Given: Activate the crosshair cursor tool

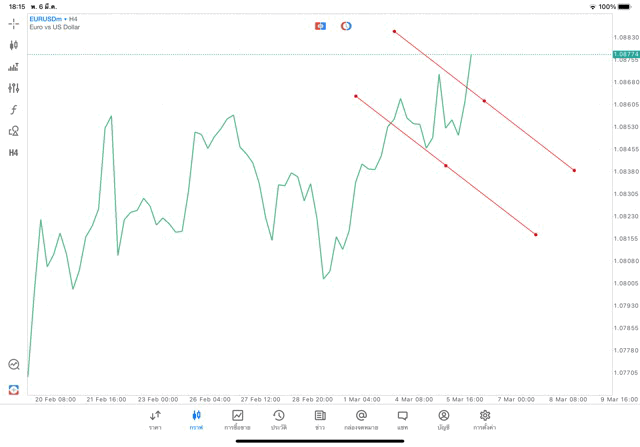Looking at the screenshot, I should (x=13, y=23).
